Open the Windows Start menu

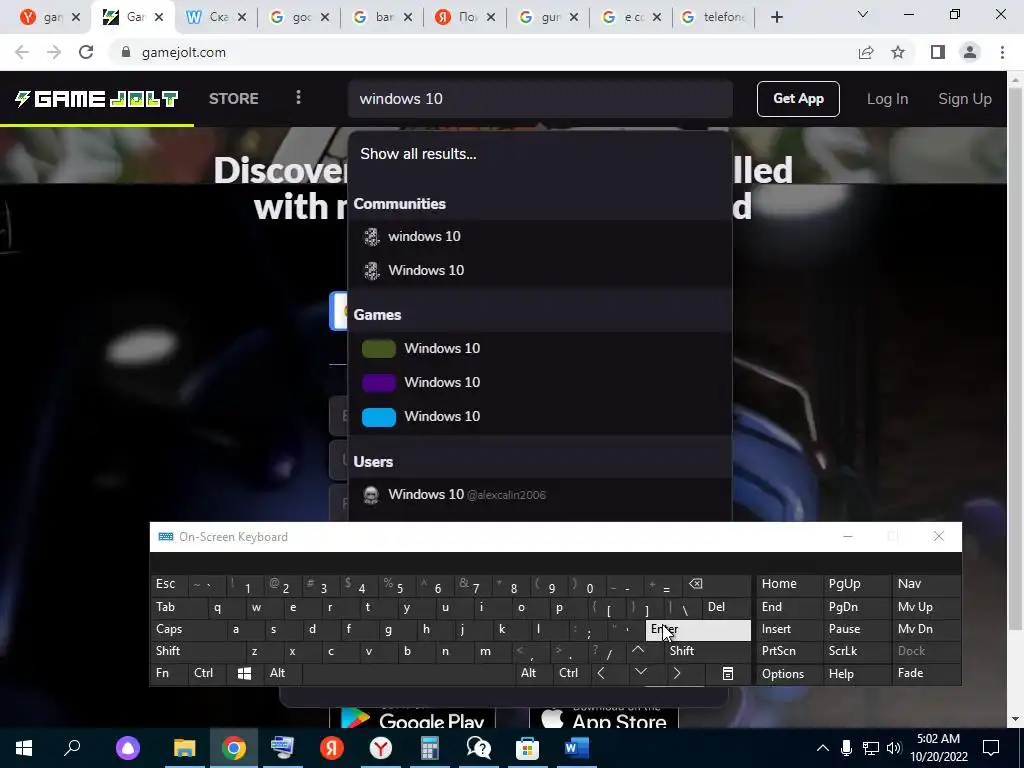[x=24, y=748]
